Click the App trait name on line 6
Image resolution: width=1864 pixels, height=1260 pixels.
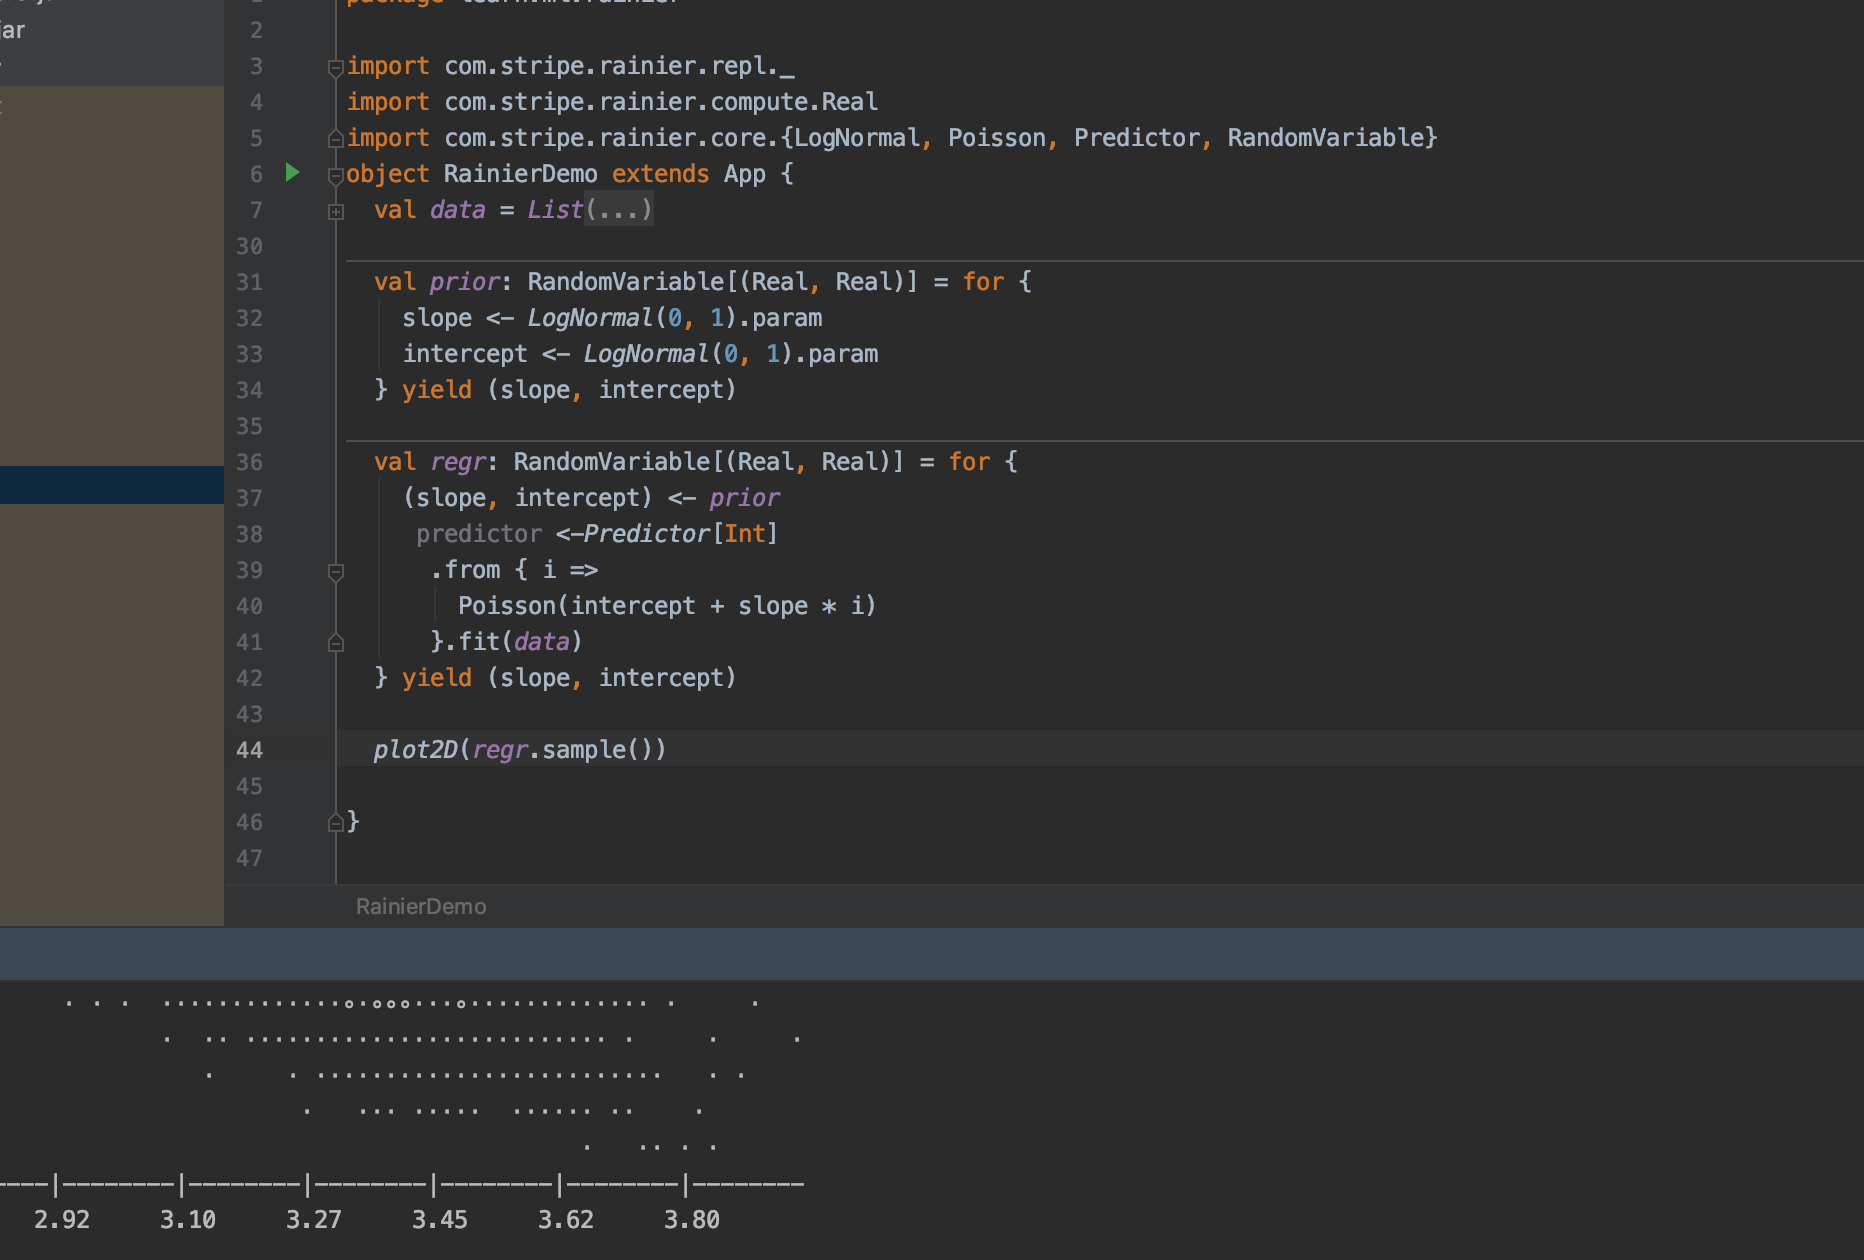(745, 174)
